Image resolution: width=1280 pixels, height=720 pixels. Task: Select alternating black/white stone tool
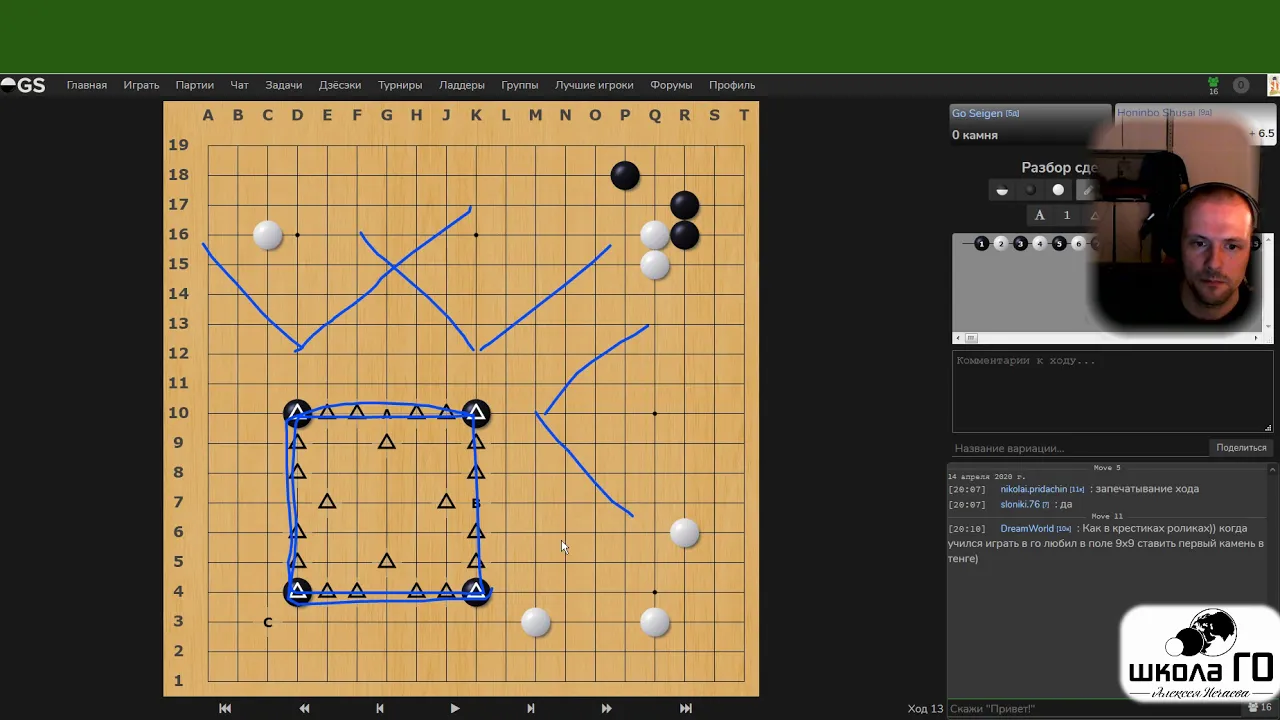[1002, 190]
